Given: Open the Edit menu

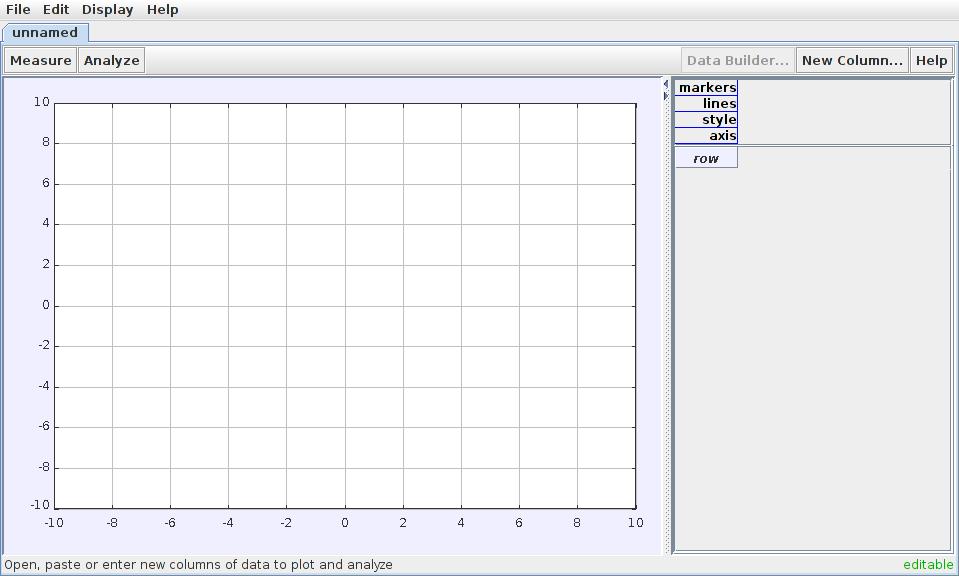Looking at the screenshot, I should coord(56,9).
